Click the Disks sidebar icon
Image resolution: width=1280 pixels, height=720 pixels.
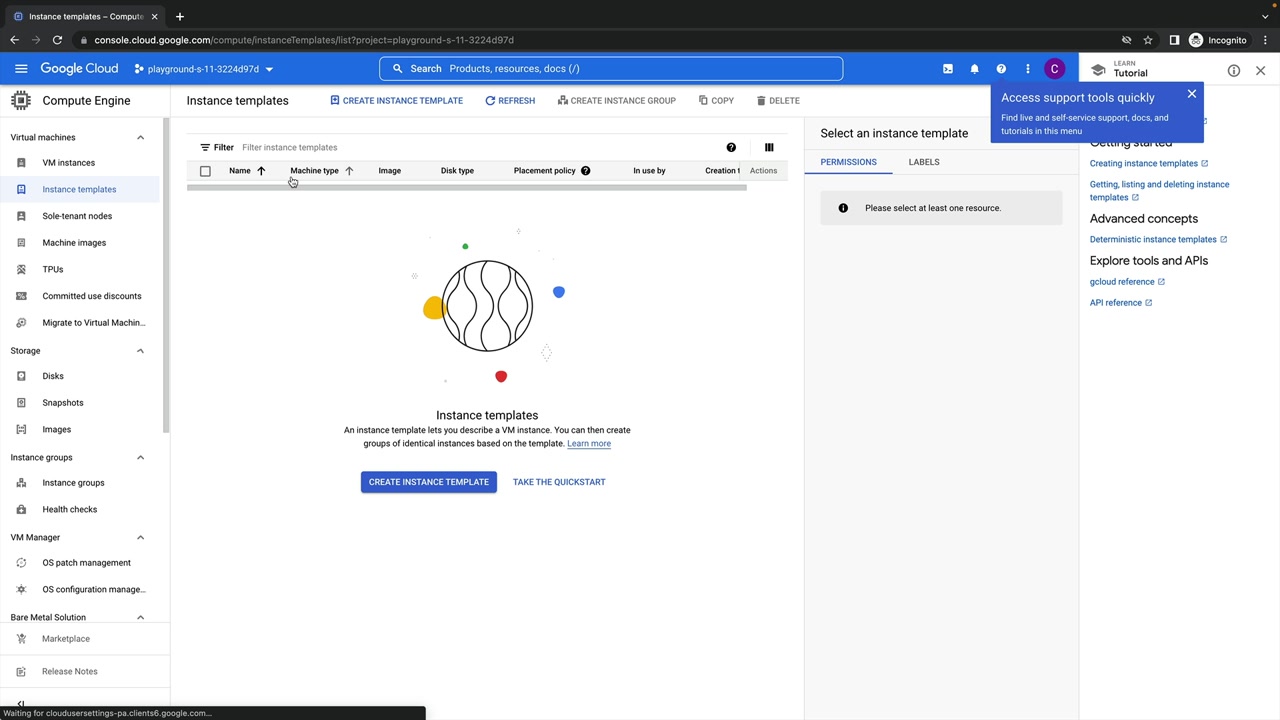(21, 376)
